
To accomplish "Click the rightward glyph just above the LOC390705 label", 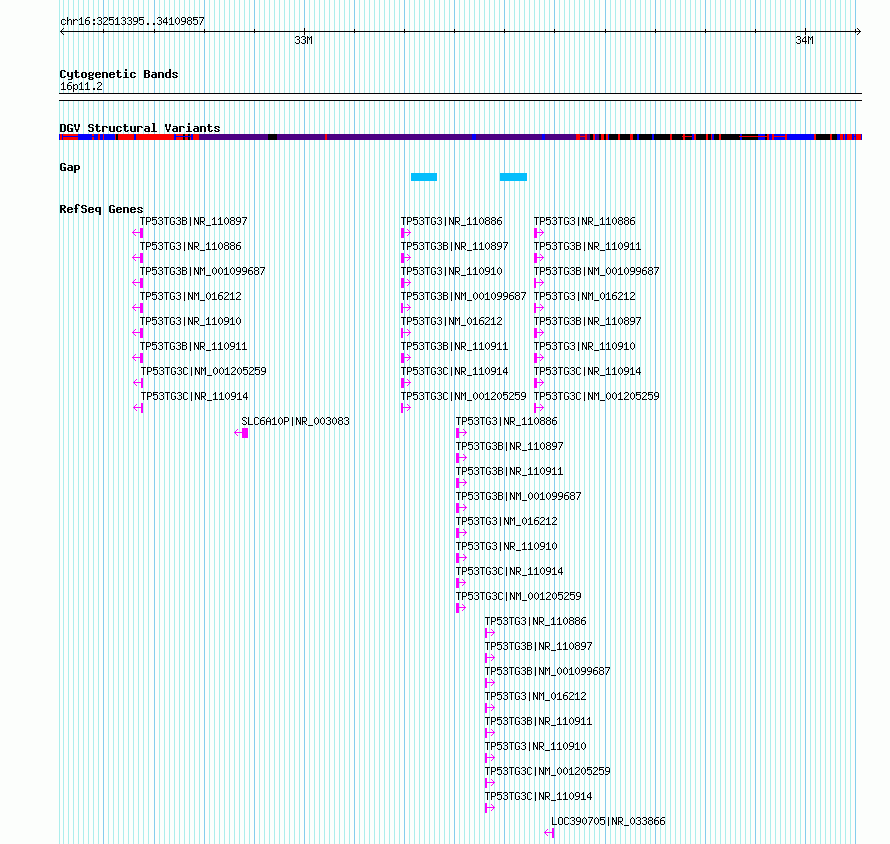I will click(490, 808).
